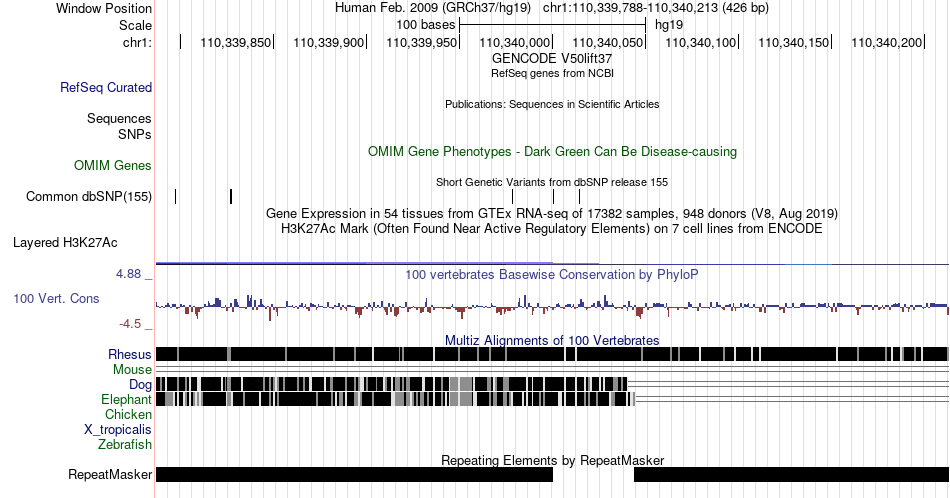Viewport: 950px width, 498px height.
Task: Click the Elephant alignment bar
Action: [x=396, y=399]
